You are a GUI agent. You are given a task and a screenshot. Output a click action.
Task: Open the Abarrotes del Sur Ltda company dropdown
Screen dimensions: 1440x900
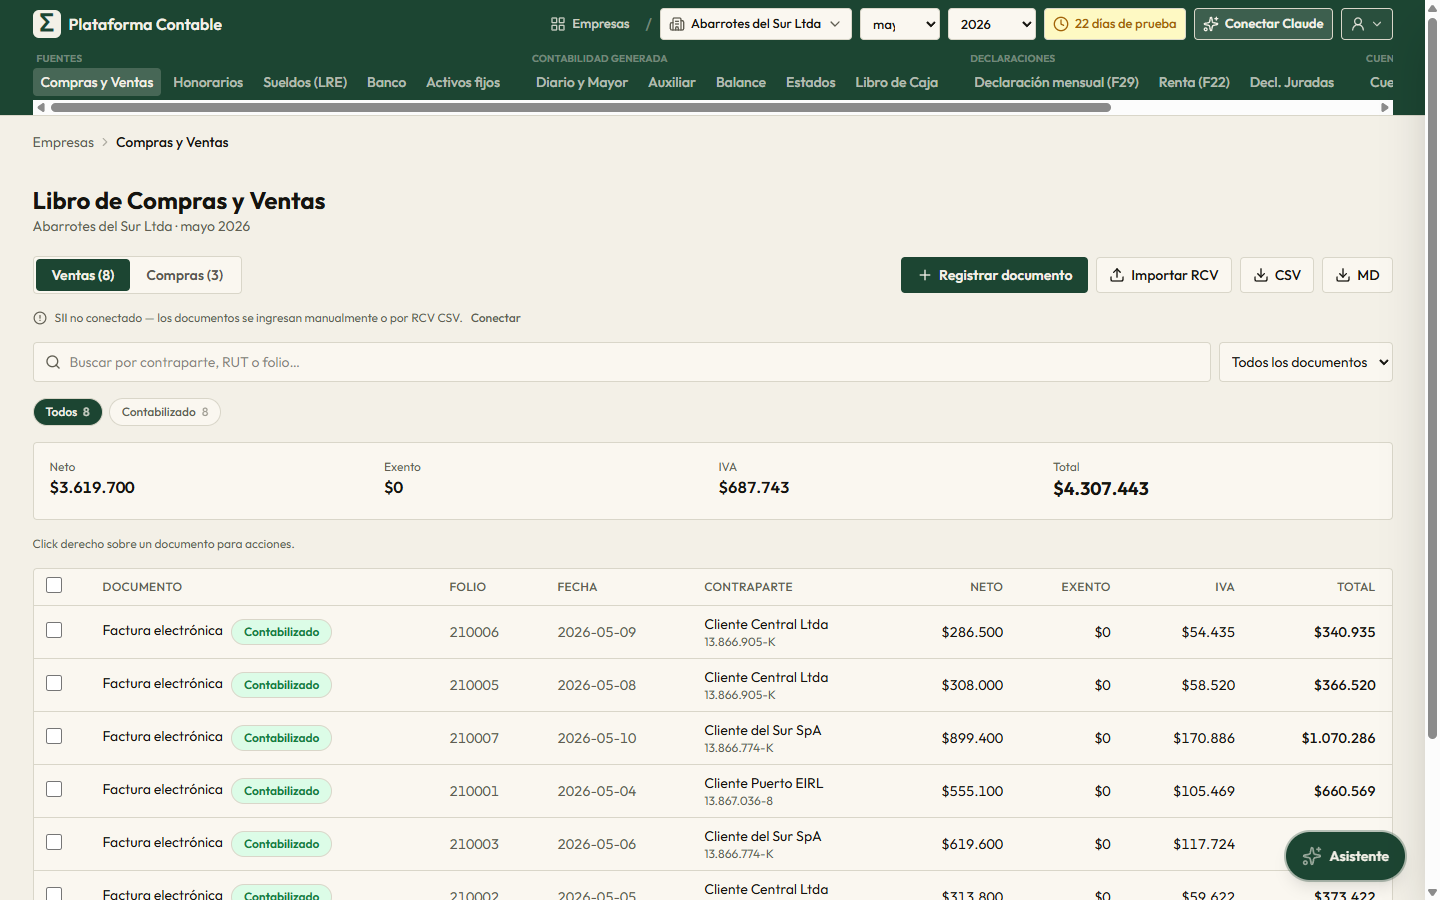(756, 24)
